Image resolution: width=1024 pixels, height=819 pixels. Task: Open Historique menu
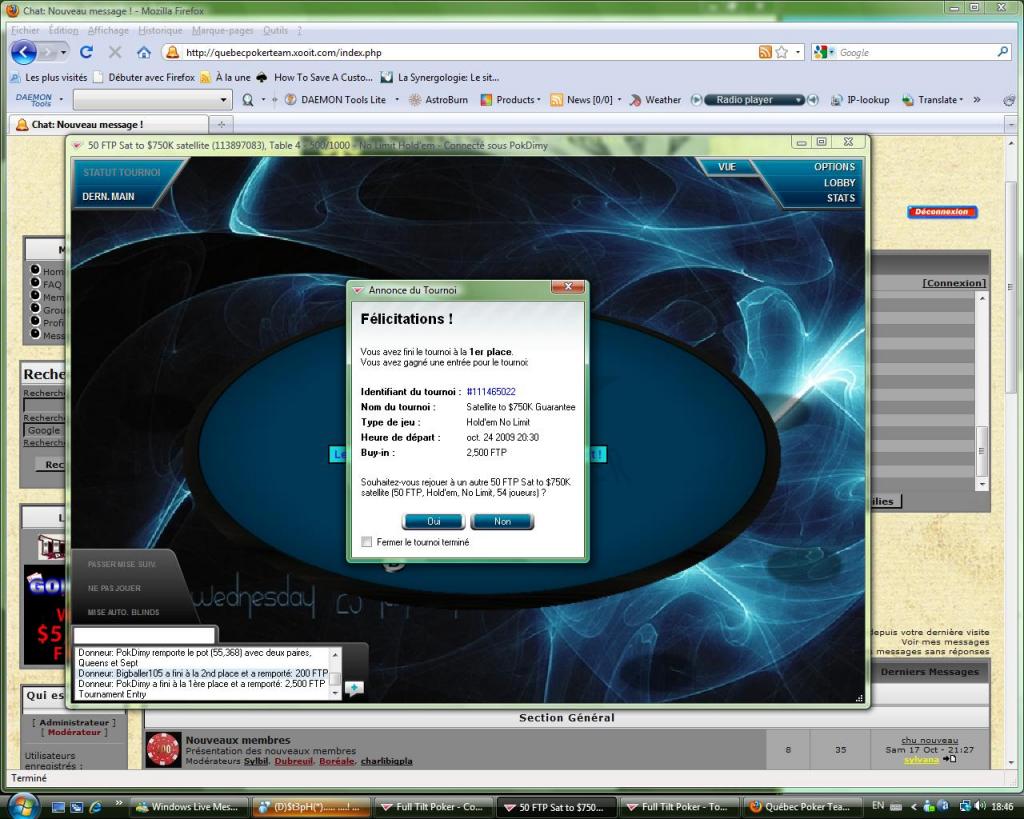click(160, 31)
